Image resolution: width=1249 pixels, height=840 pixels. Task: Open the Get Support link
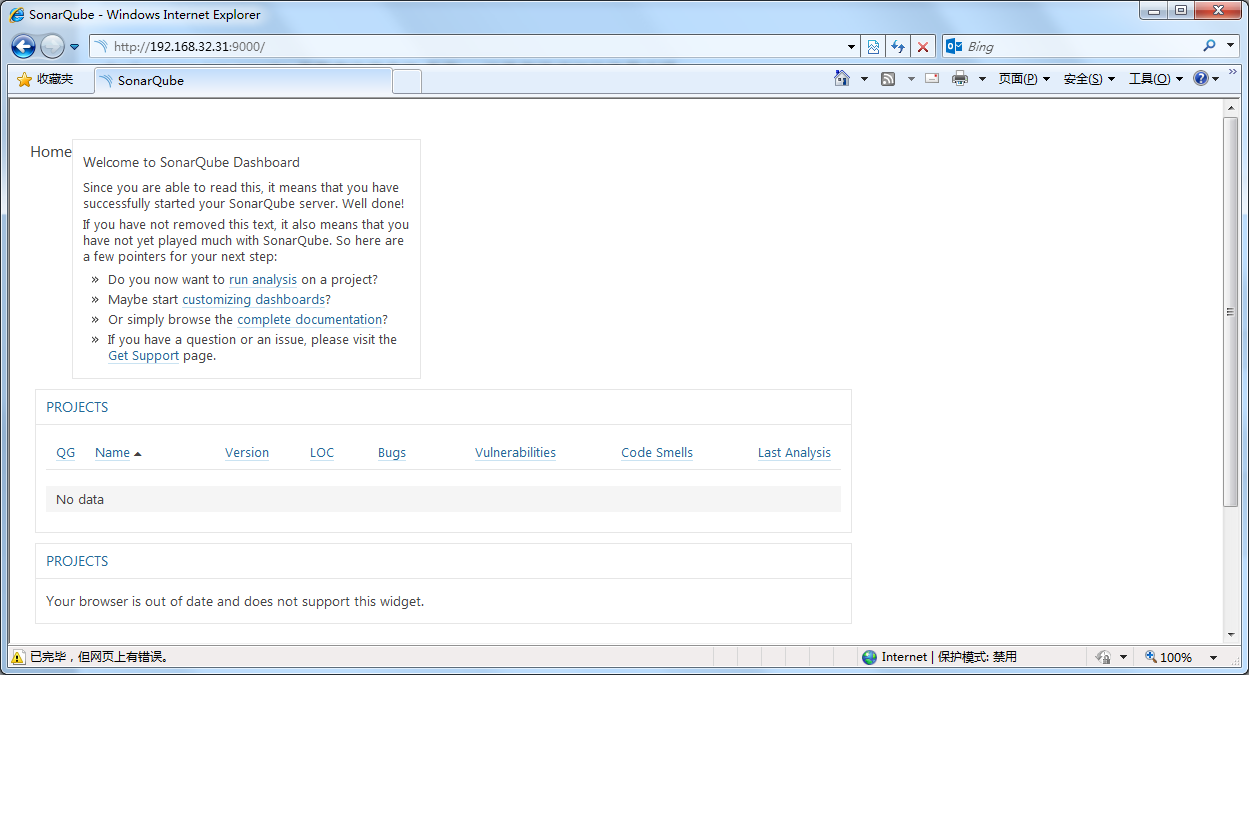tap(143, 356)
